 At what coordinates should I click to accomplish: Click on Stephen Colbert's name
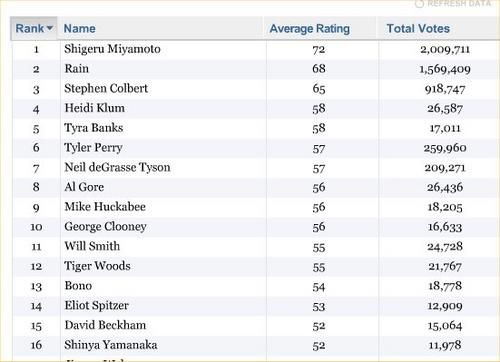tap(106, 88)
